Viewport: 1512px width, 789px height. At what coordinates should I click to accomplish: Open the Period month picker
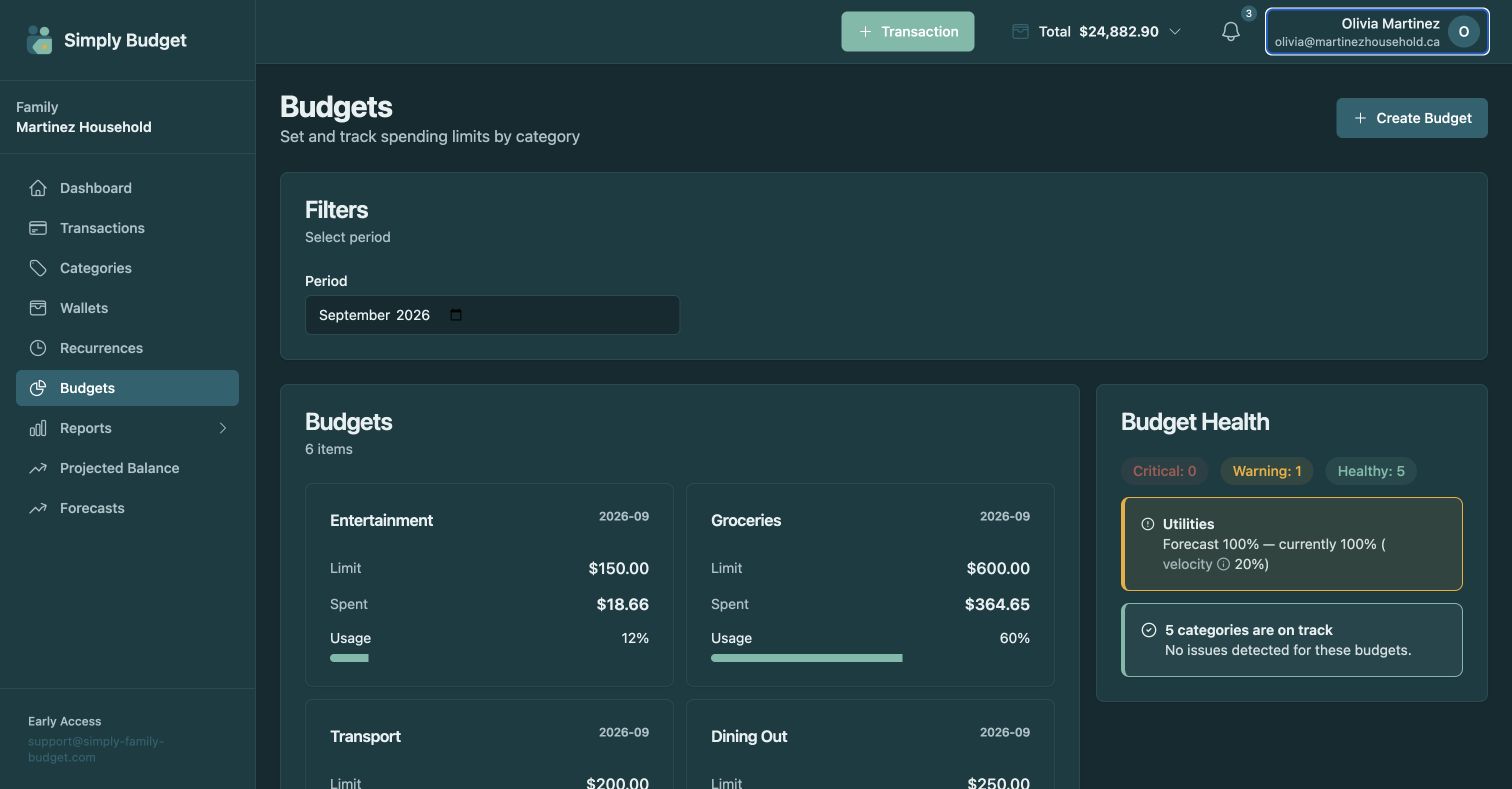pos(492,315)
